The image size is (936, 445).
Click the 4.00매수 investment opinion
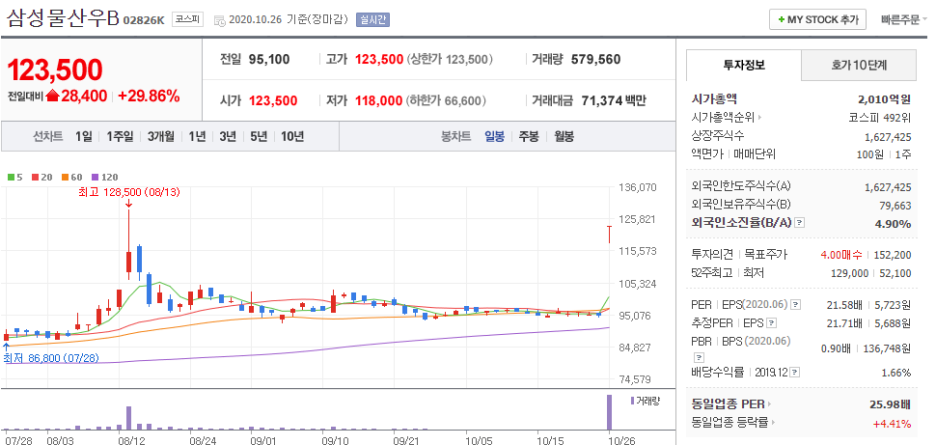pos(841,255)
